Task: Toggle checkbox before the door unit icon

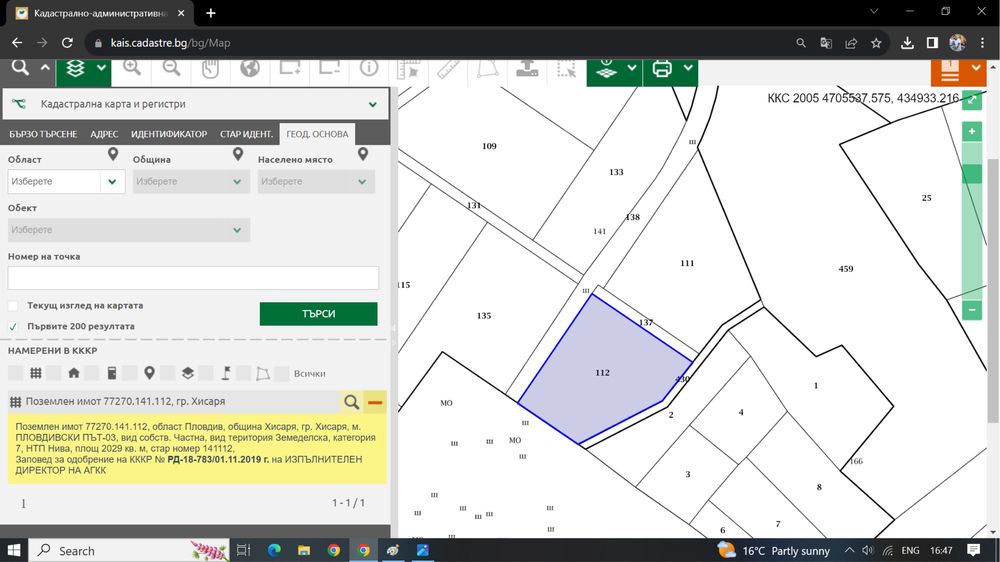Action: pos(92,373)
